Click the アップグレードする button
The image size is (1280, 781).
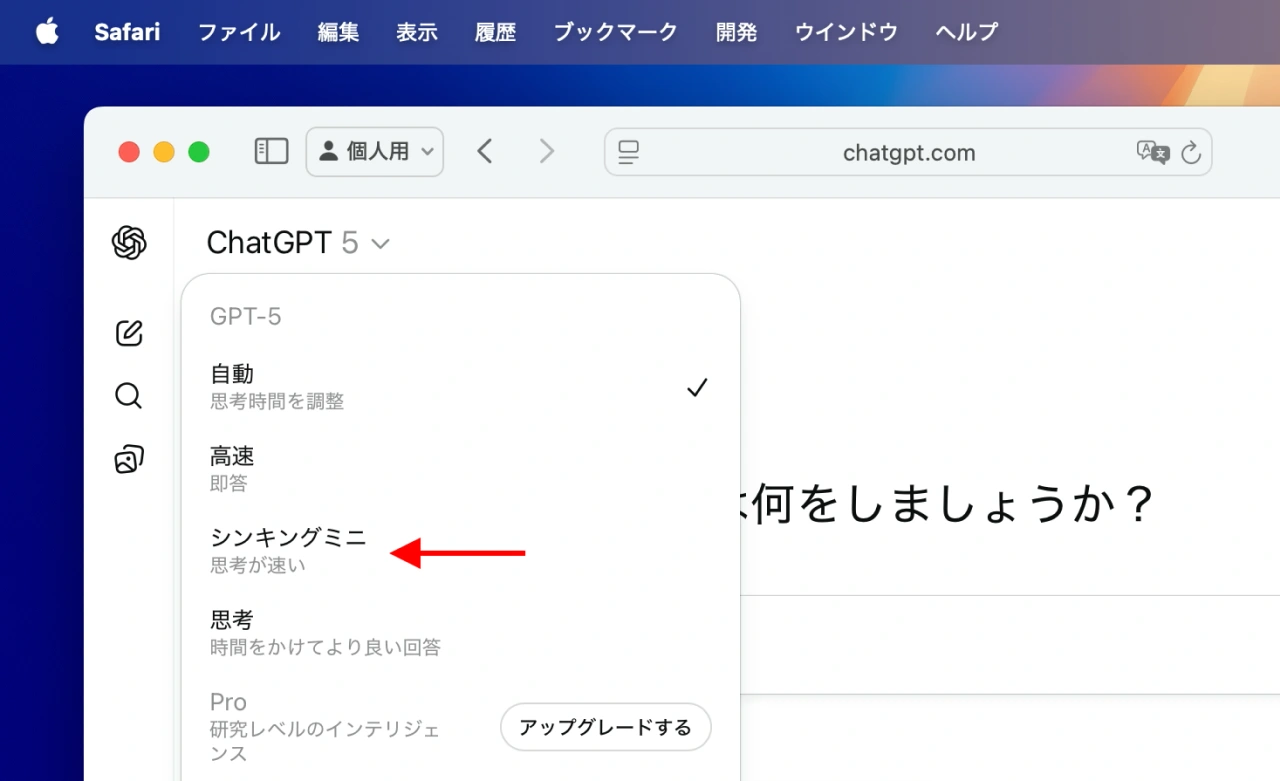tap(605, 727)
